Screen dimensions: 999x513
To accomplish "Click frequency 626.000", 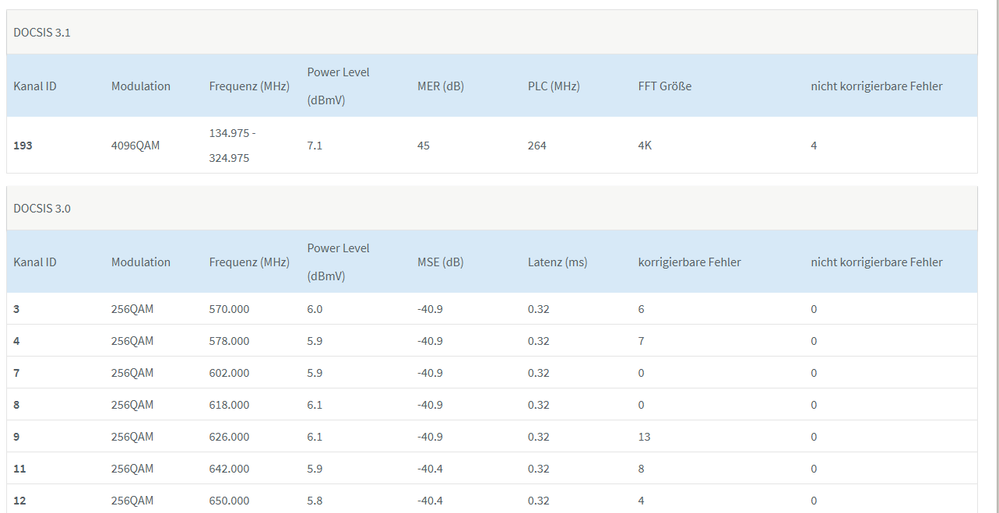I will (x=229, y=437).
